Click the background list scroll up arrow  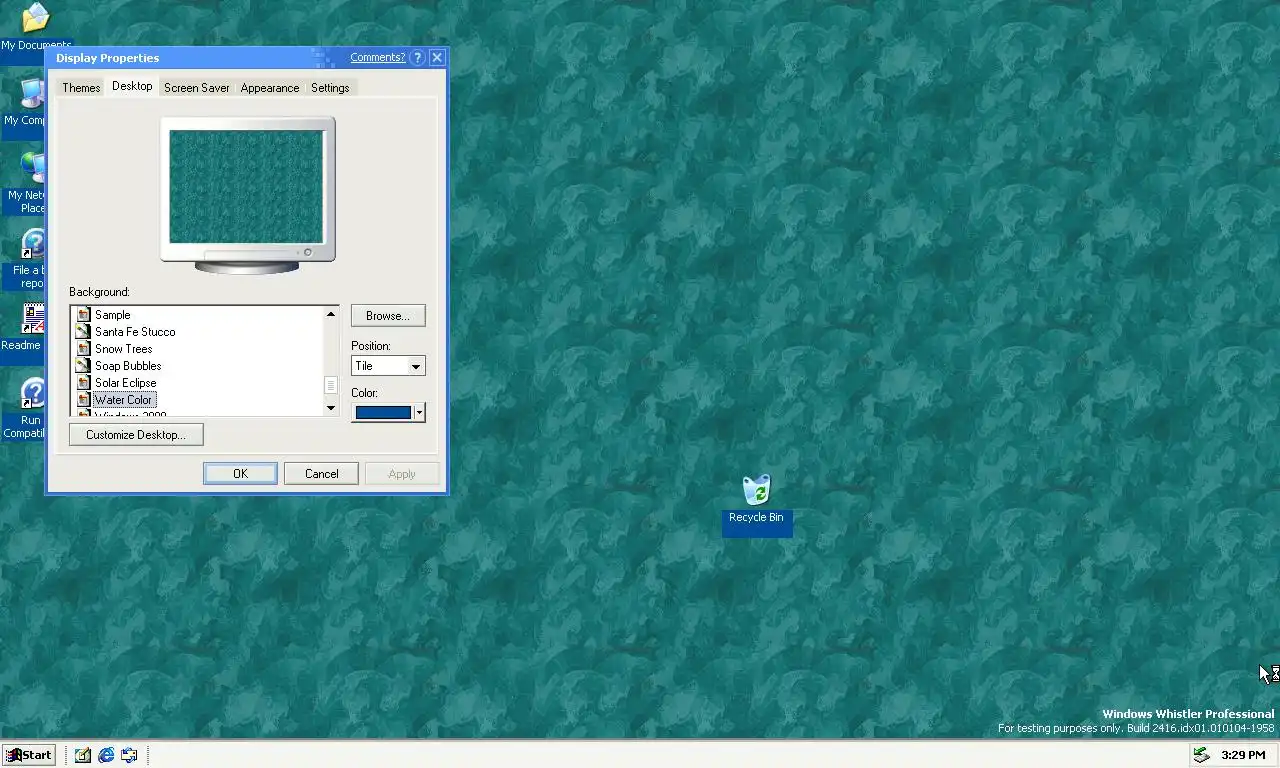click(x=331, y=314)
